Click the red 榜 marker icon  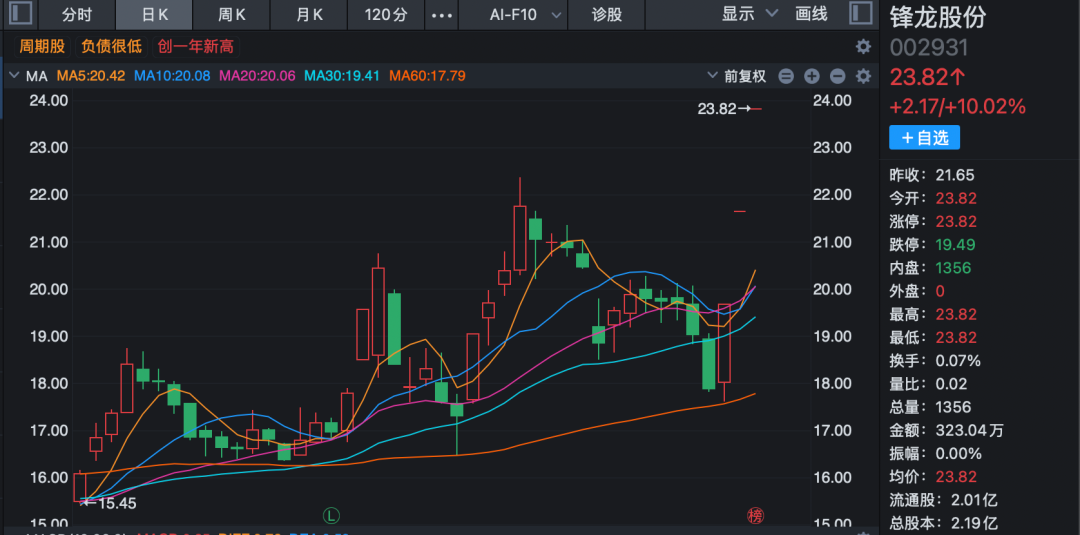(755, 515)
